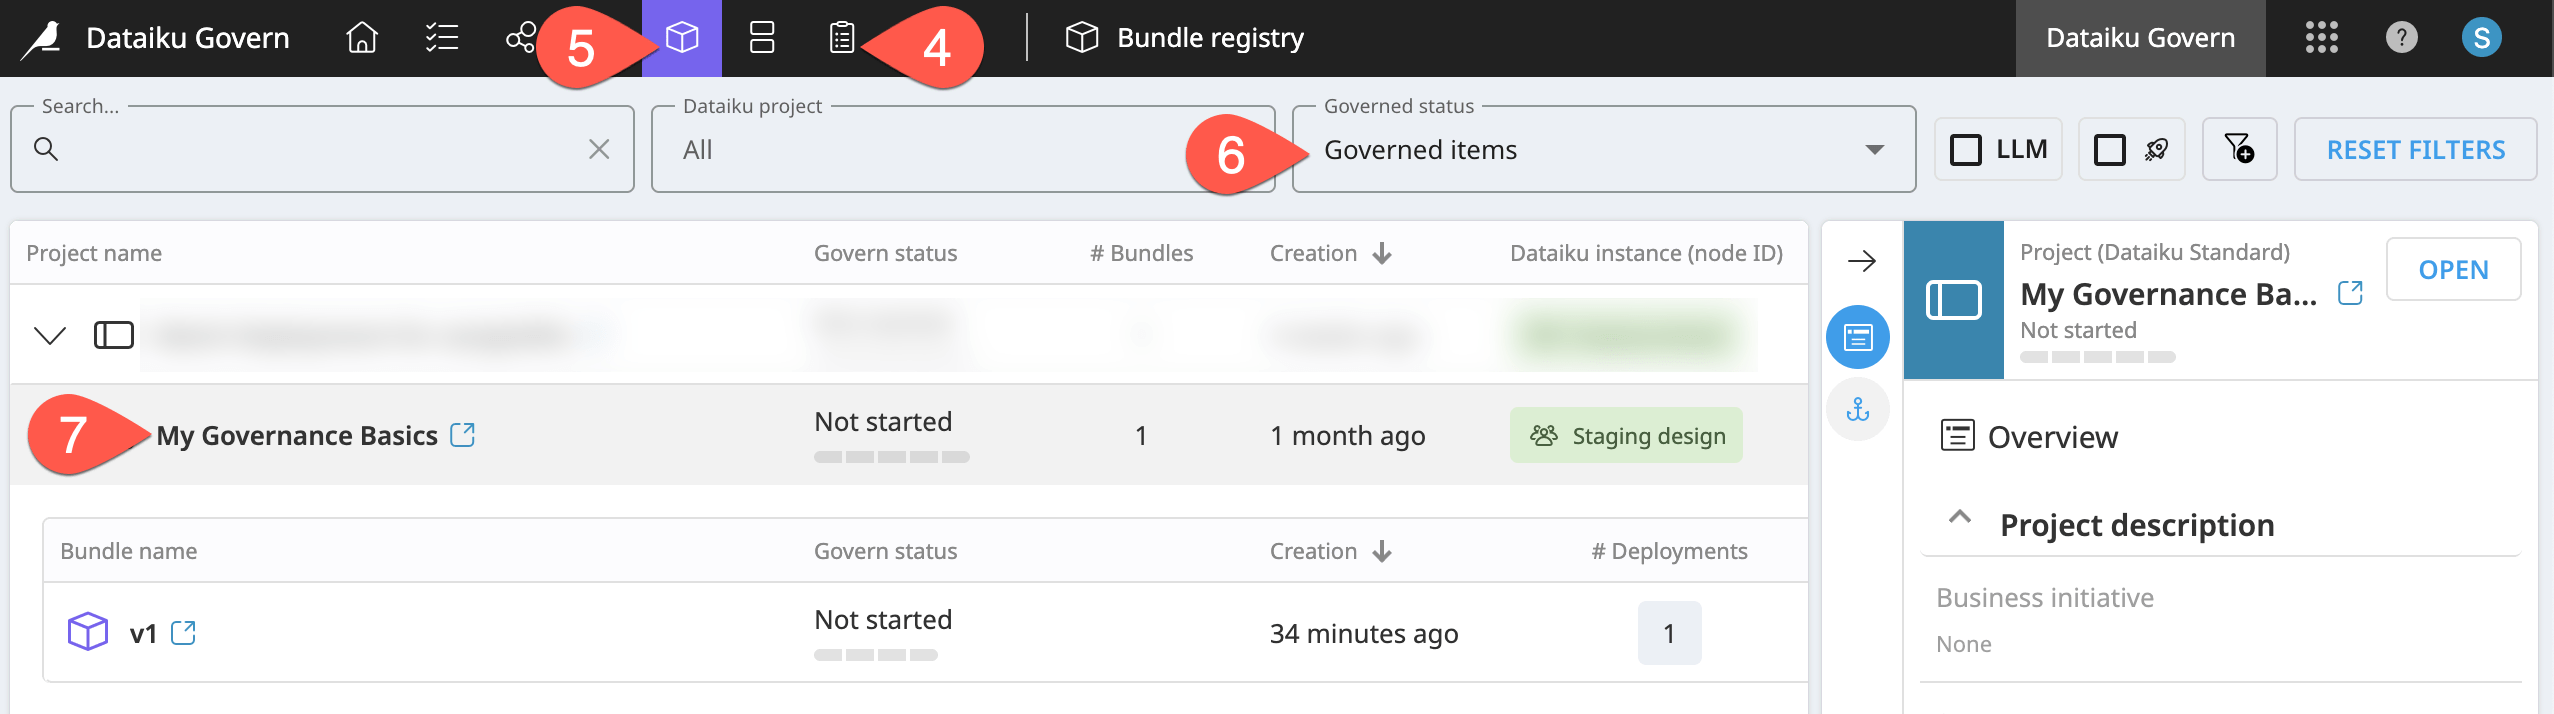Image resolution: width=2554 pixels, height=714 pixels.
Task: Select the v1 bundle name
Action: tap(143, 633)
